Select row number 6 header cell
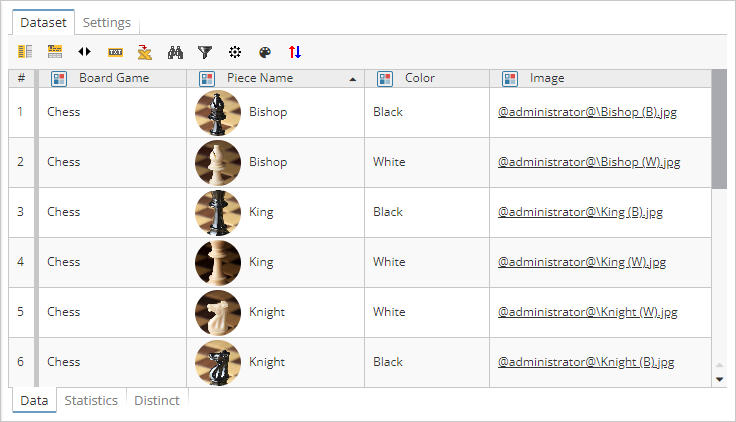This screenshot has width=736, height=422. (22, 362)
